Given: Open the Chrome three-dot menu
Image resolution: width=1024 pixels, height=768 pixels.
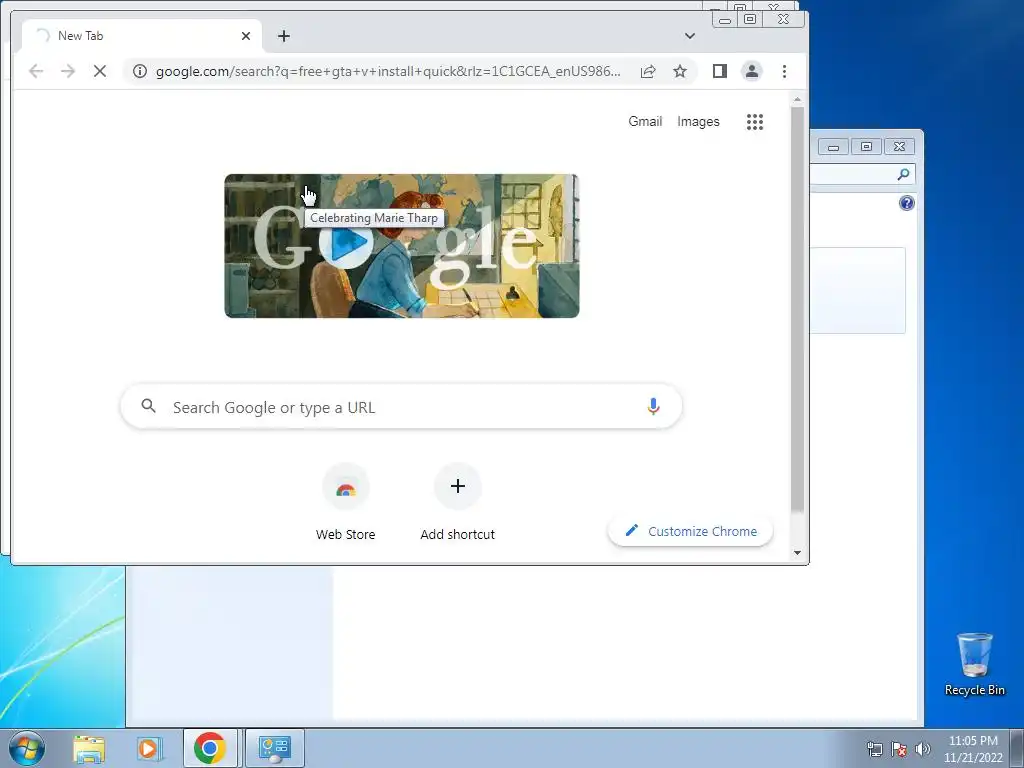Looking at the screenshot, I should pos(784,71).
